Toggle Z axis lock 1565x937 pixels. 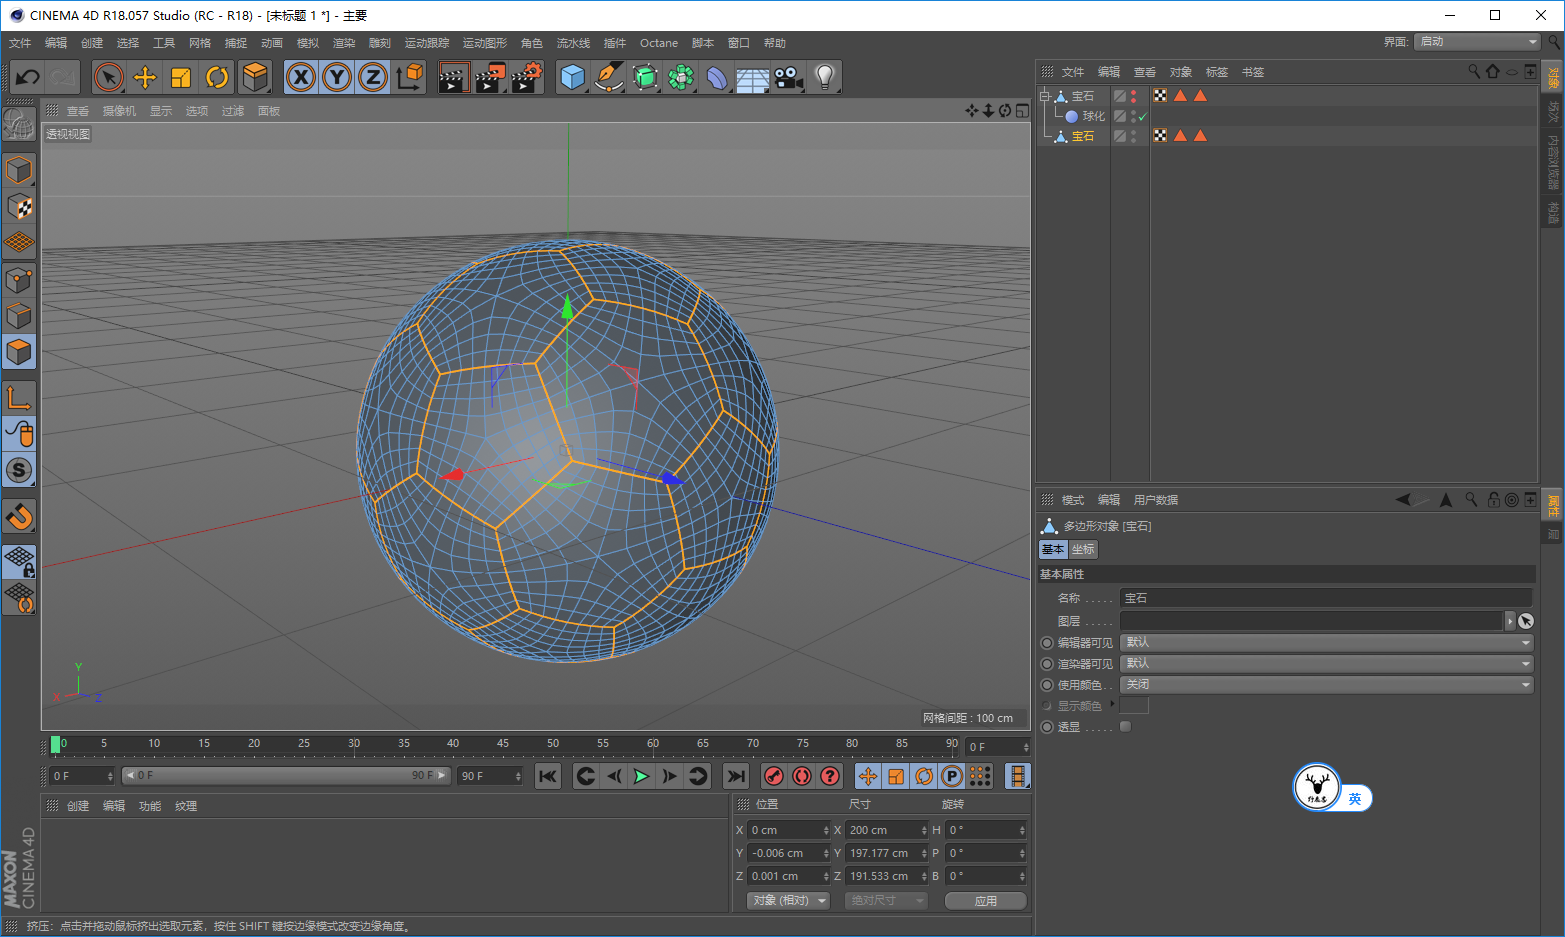[x=373, y=77]
